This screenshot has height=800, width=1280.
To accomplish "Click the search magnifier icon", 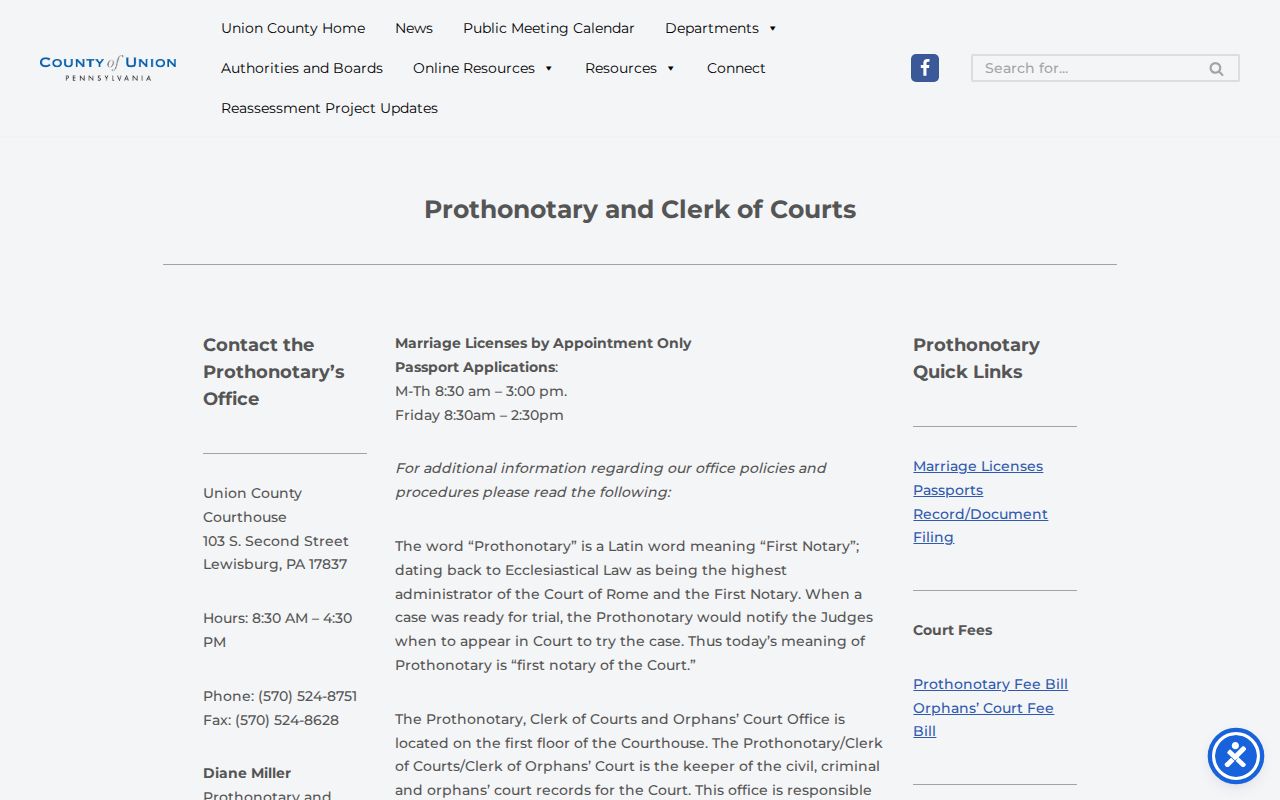I will pyautogui.click(x=1216, y=69).
